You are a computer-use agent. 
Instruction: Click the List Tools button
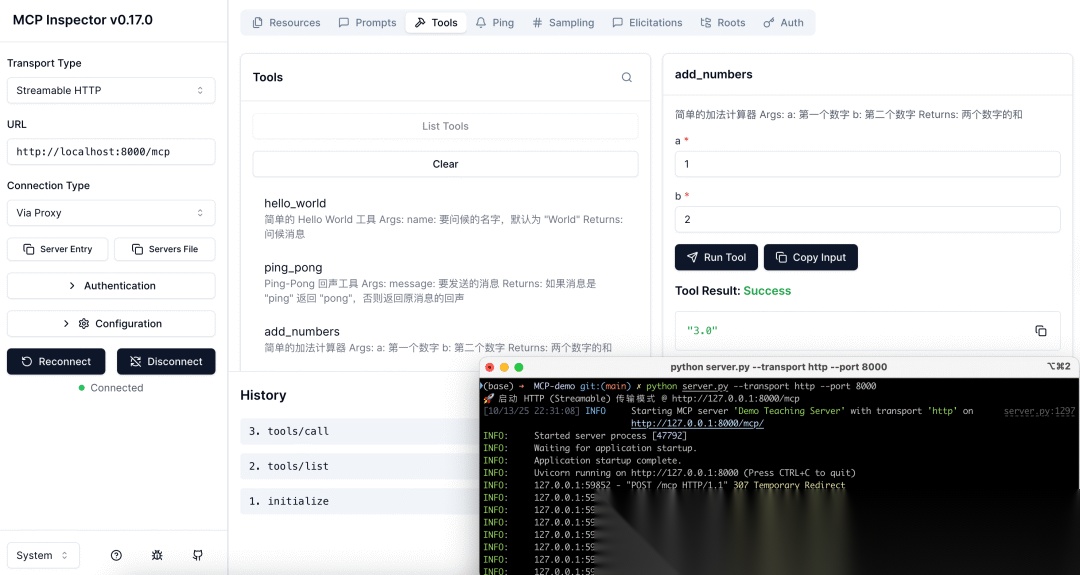coord(445,126)
